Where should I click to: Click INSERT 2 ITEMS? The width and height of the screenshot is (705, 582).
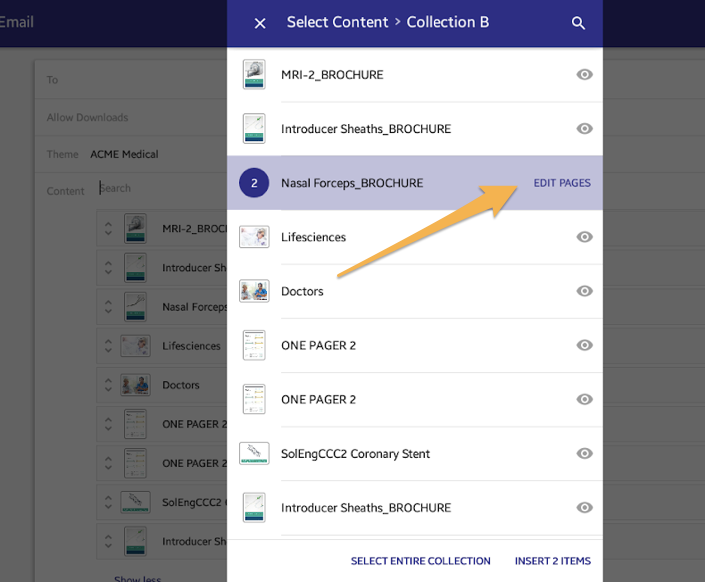[553, 561]
